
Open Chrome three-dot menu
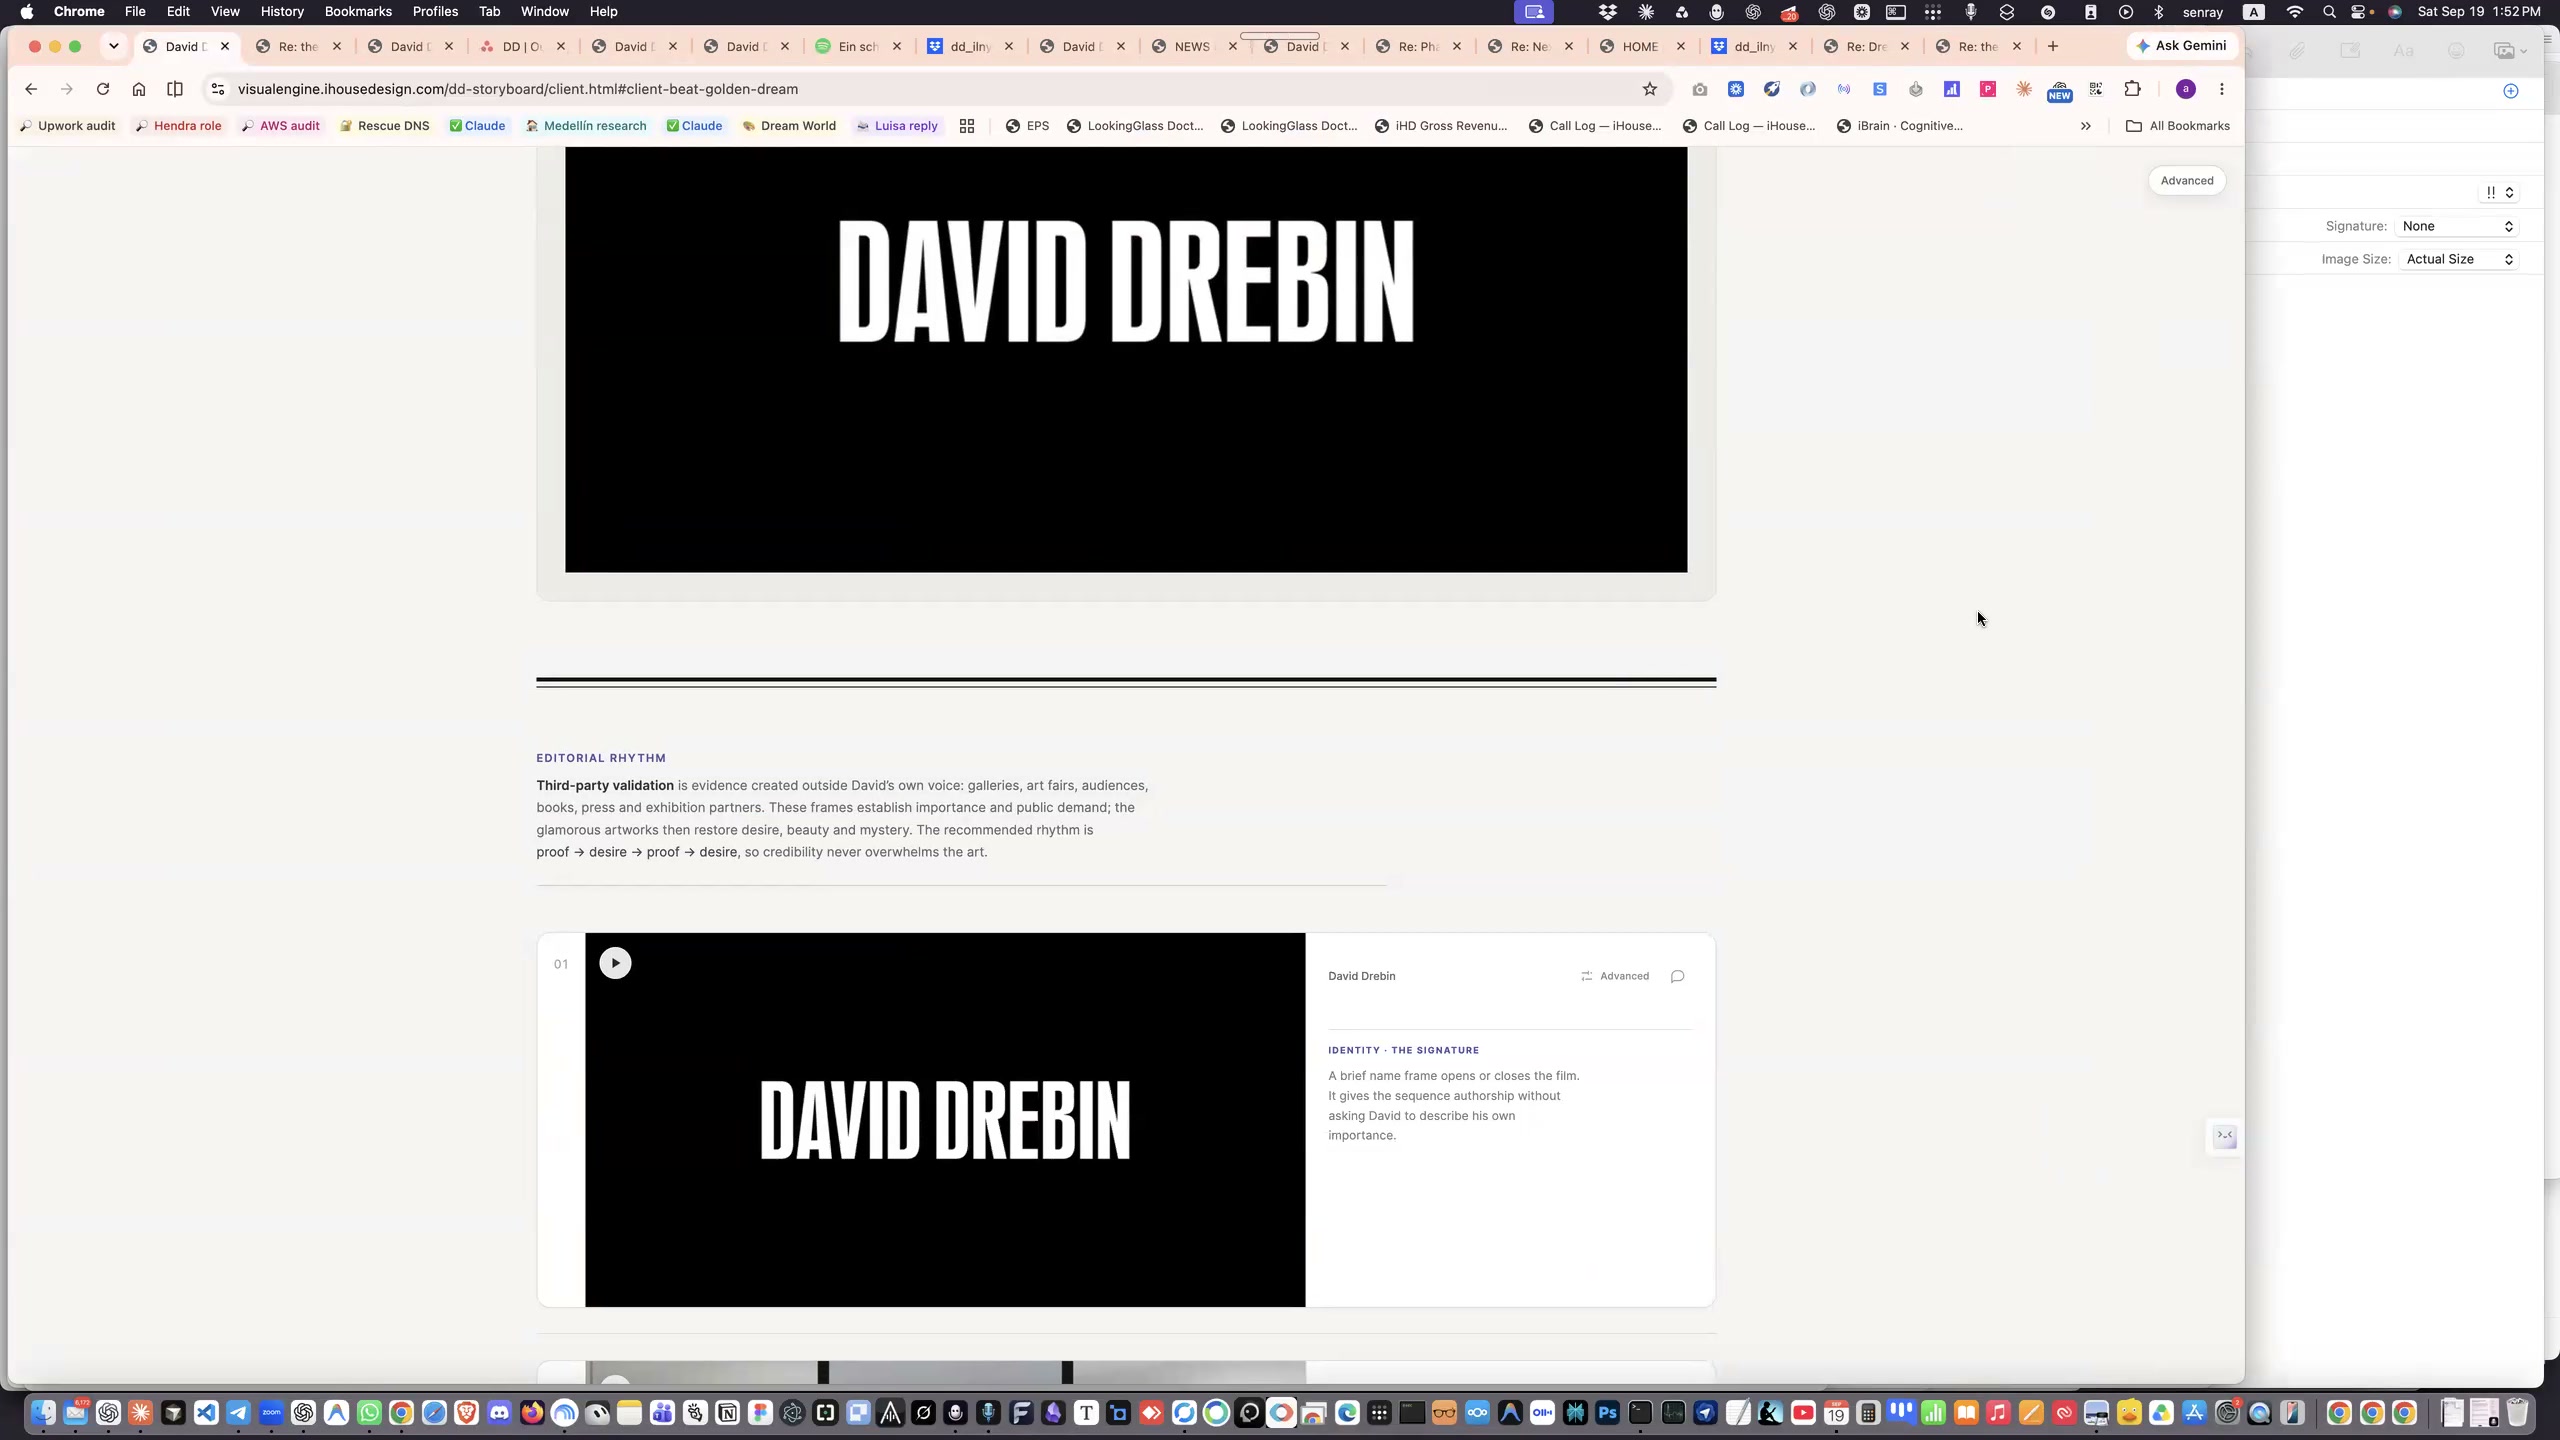pyautogui.click(x=2221, y=89)
